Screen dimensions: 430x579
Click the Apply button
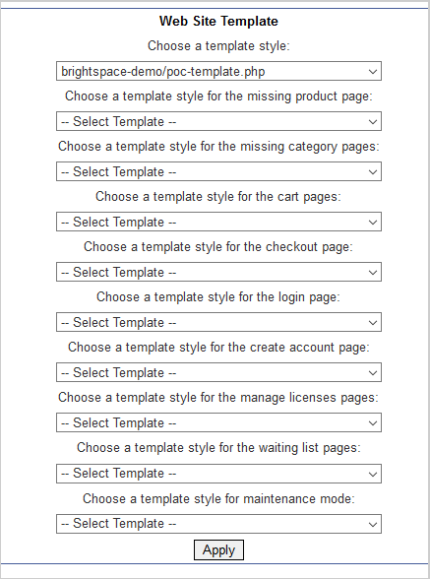(x=219, y=550)
